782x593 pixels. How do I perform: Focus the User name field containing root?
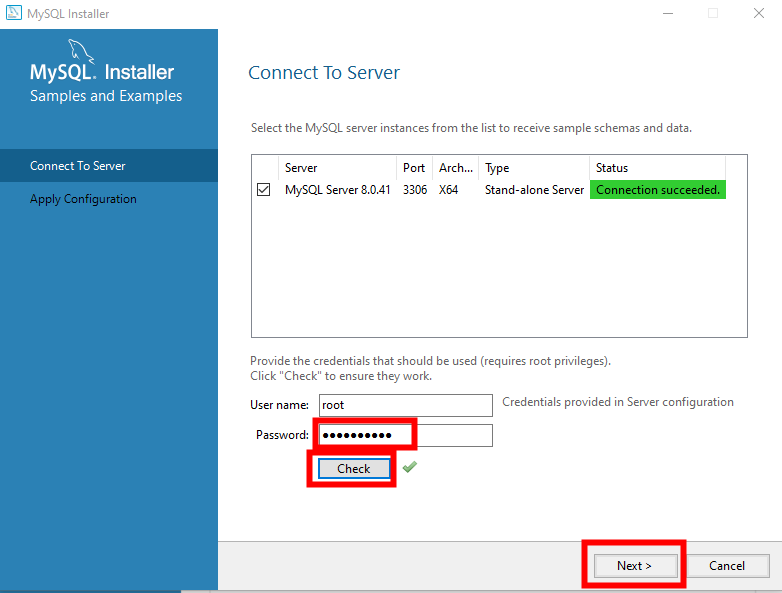pyautogui.click(x=405, y=405)
